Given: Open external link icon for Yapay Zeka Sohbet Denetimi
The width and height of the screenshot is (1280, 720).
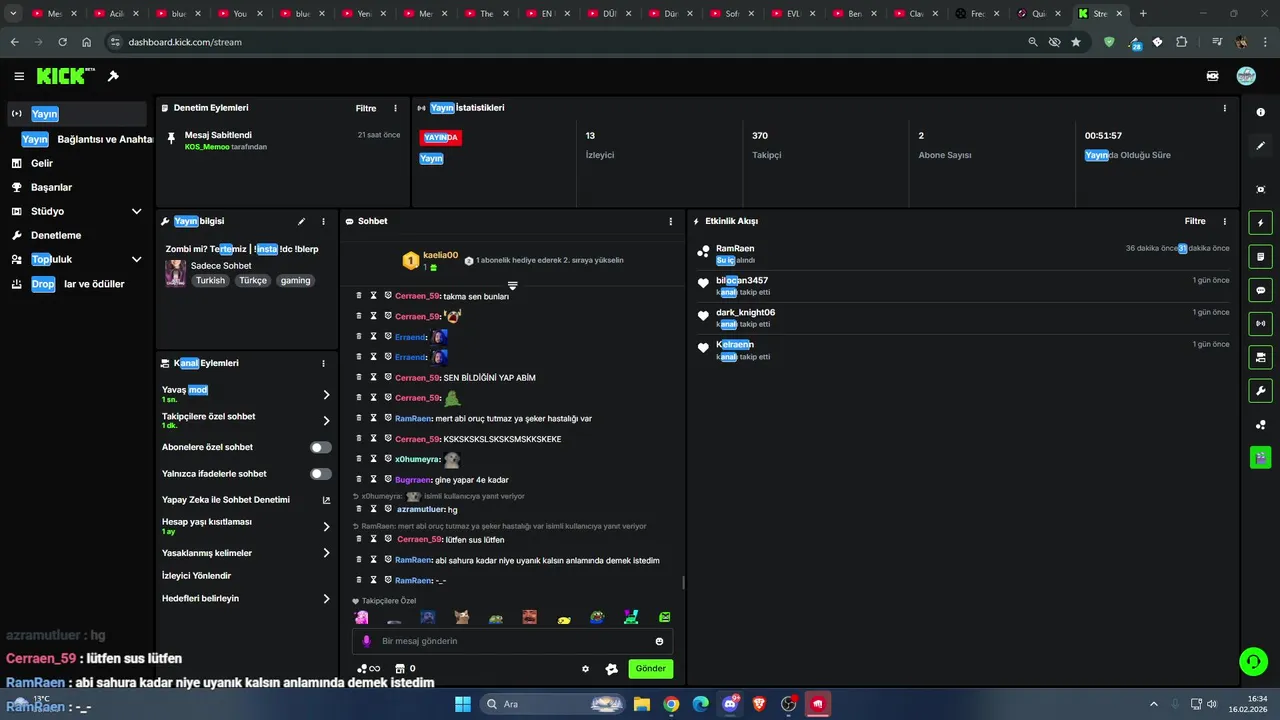Looking at the screenshot, I should [326, 500].
